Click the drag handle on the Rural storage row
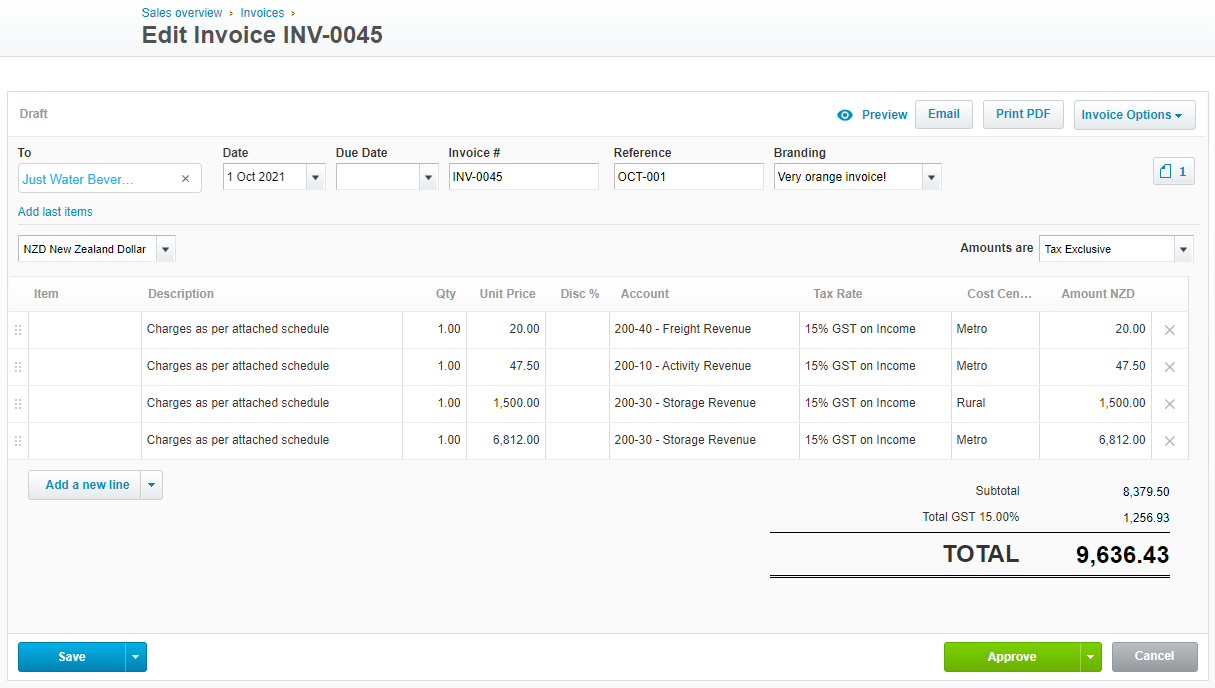The image size is (1215, 688). tap(17, 403)
